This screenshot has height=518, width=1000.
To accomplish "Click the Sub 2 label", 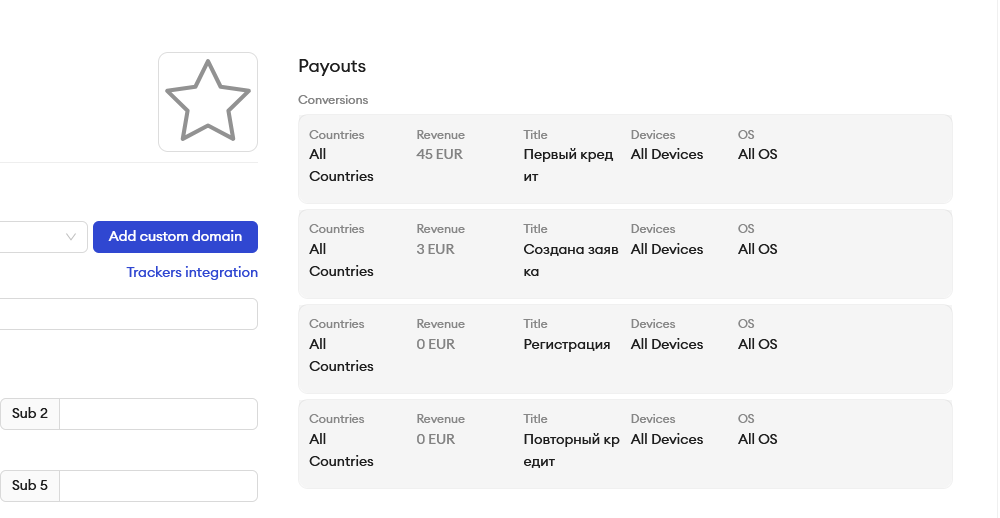I will [30, 414].
